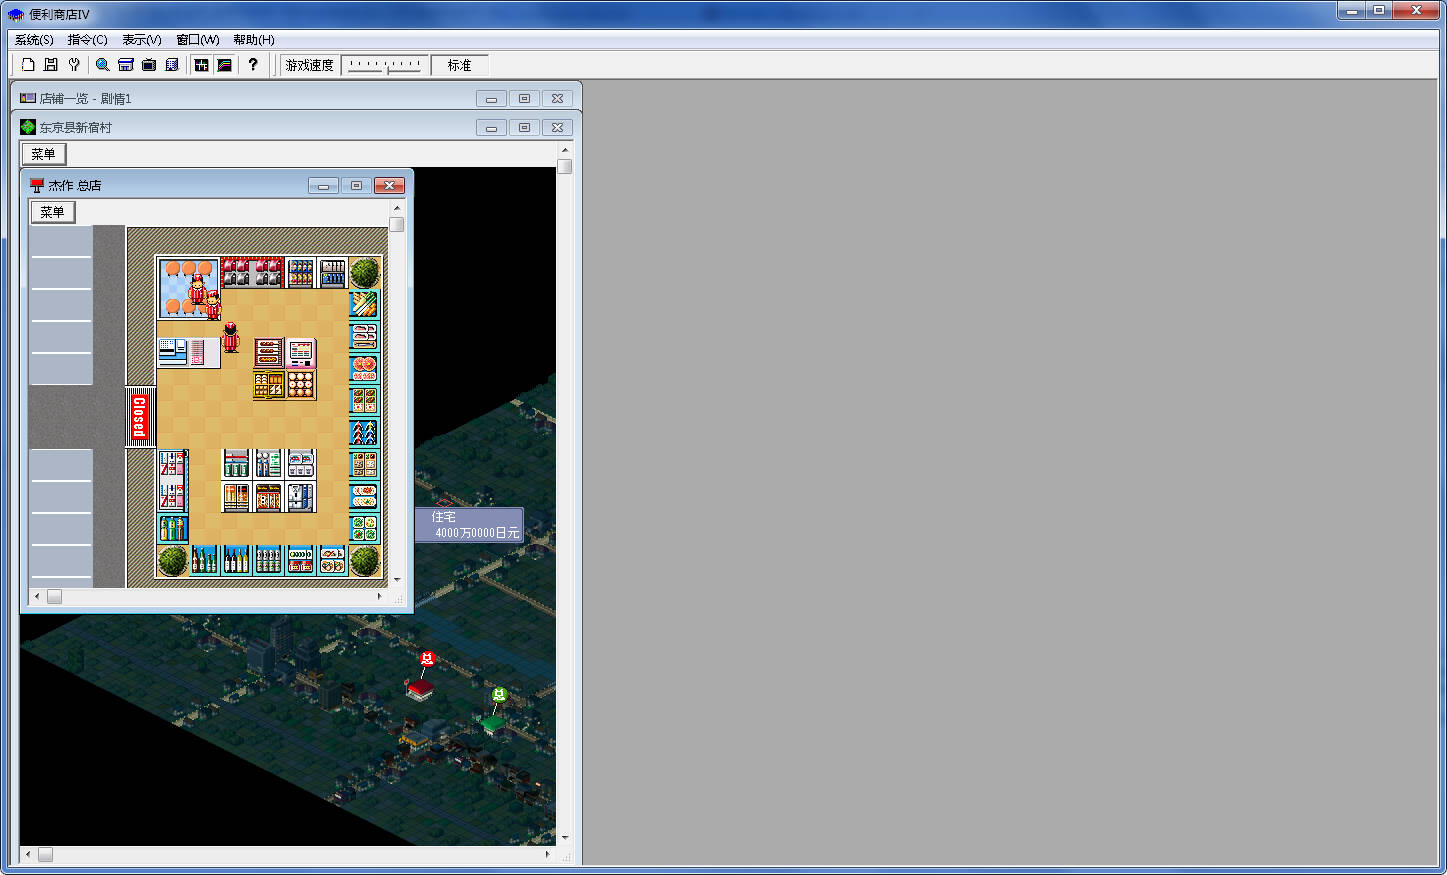This screenshot has height=875, width=1447.
Task: Click the help question mark icon
Action: (253, 65)
